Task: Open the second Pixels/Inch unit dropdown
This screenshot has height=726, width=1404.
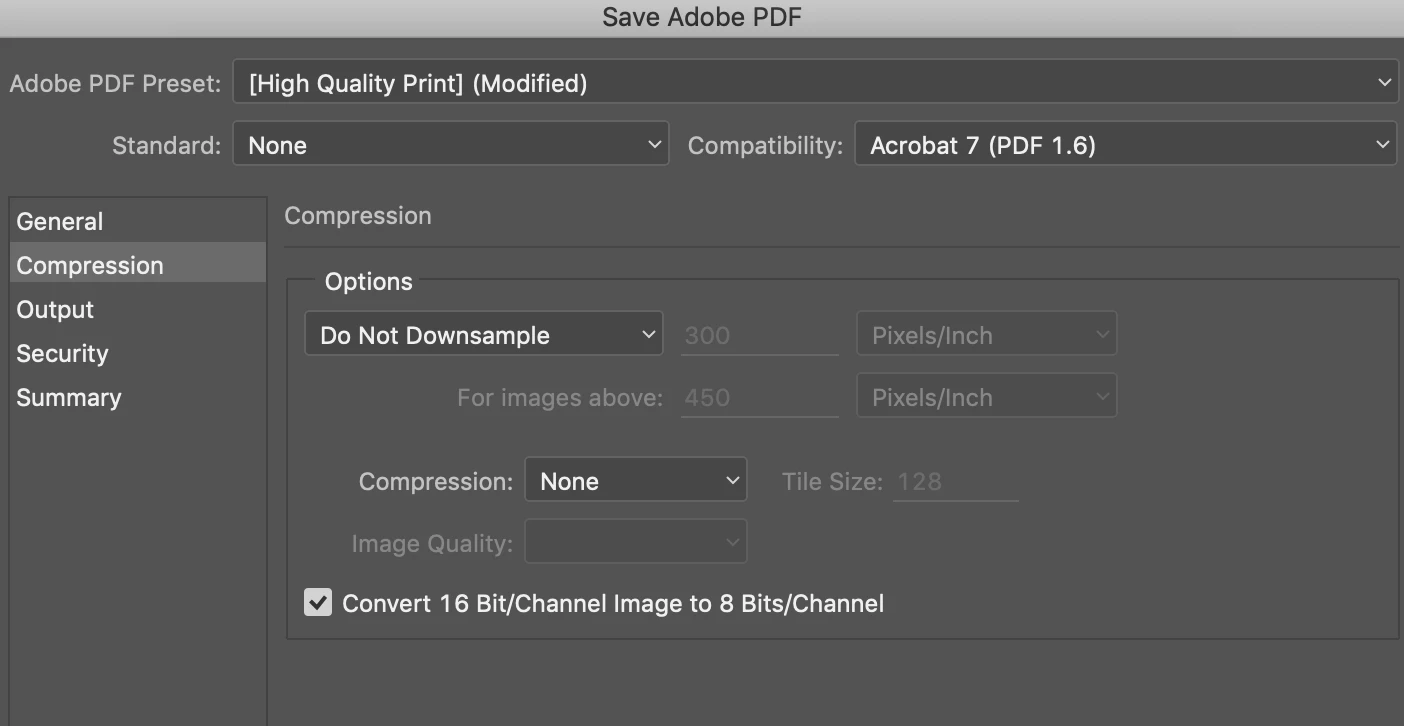Action: pyautogui.click(x=986, y=397)
